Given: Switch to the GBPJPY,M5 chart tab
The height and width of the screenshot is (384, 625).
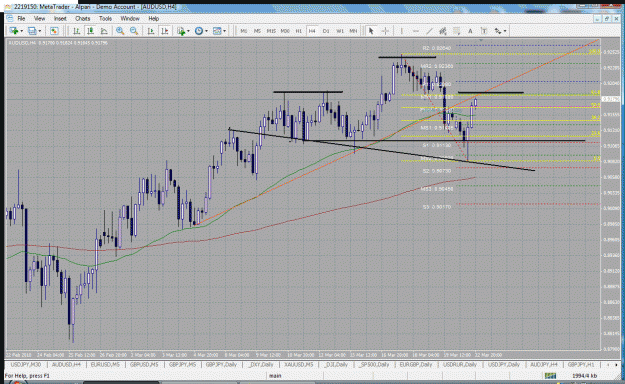Looking at the screenshot, I should 182,364.
